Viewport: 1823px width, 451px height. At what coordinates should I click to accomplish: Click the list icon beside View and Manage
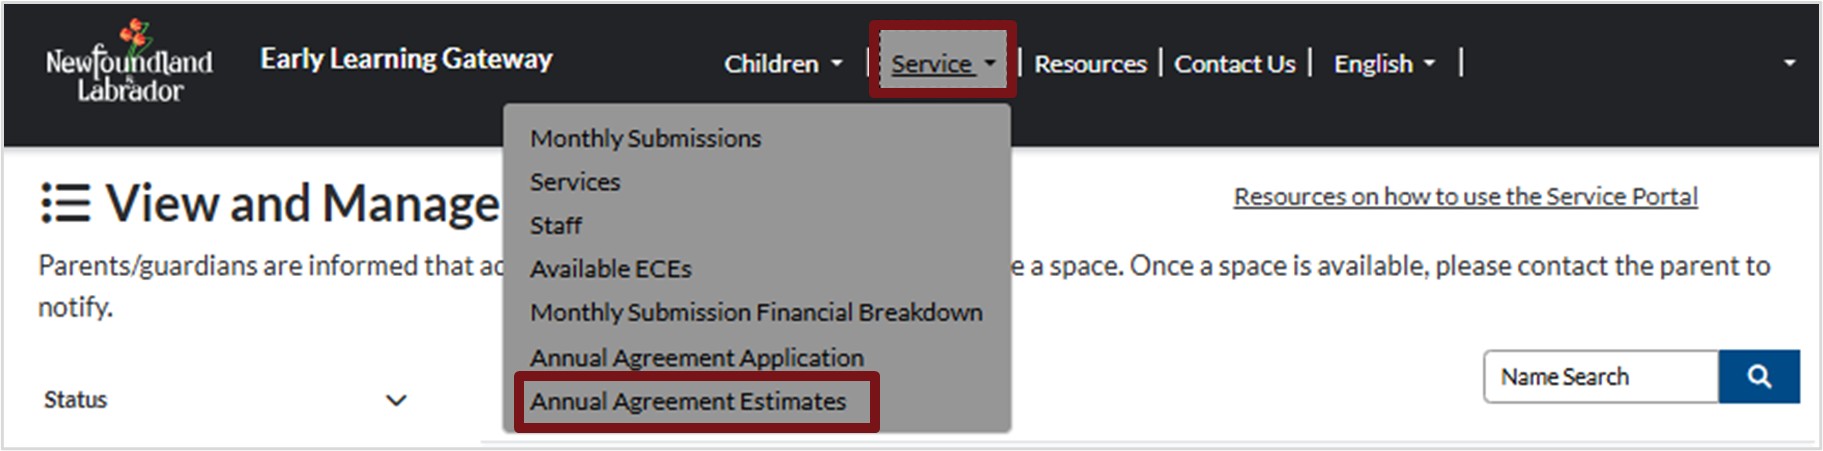tap(66, 203)
